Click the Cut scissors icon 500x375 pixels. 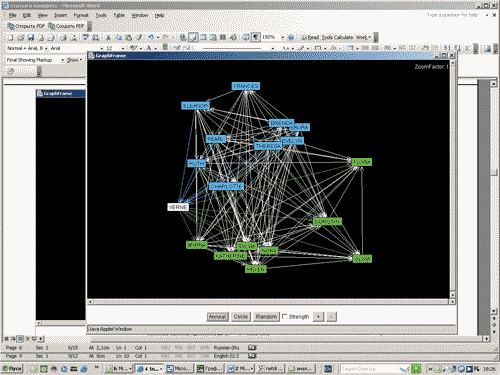click(108, 37)
